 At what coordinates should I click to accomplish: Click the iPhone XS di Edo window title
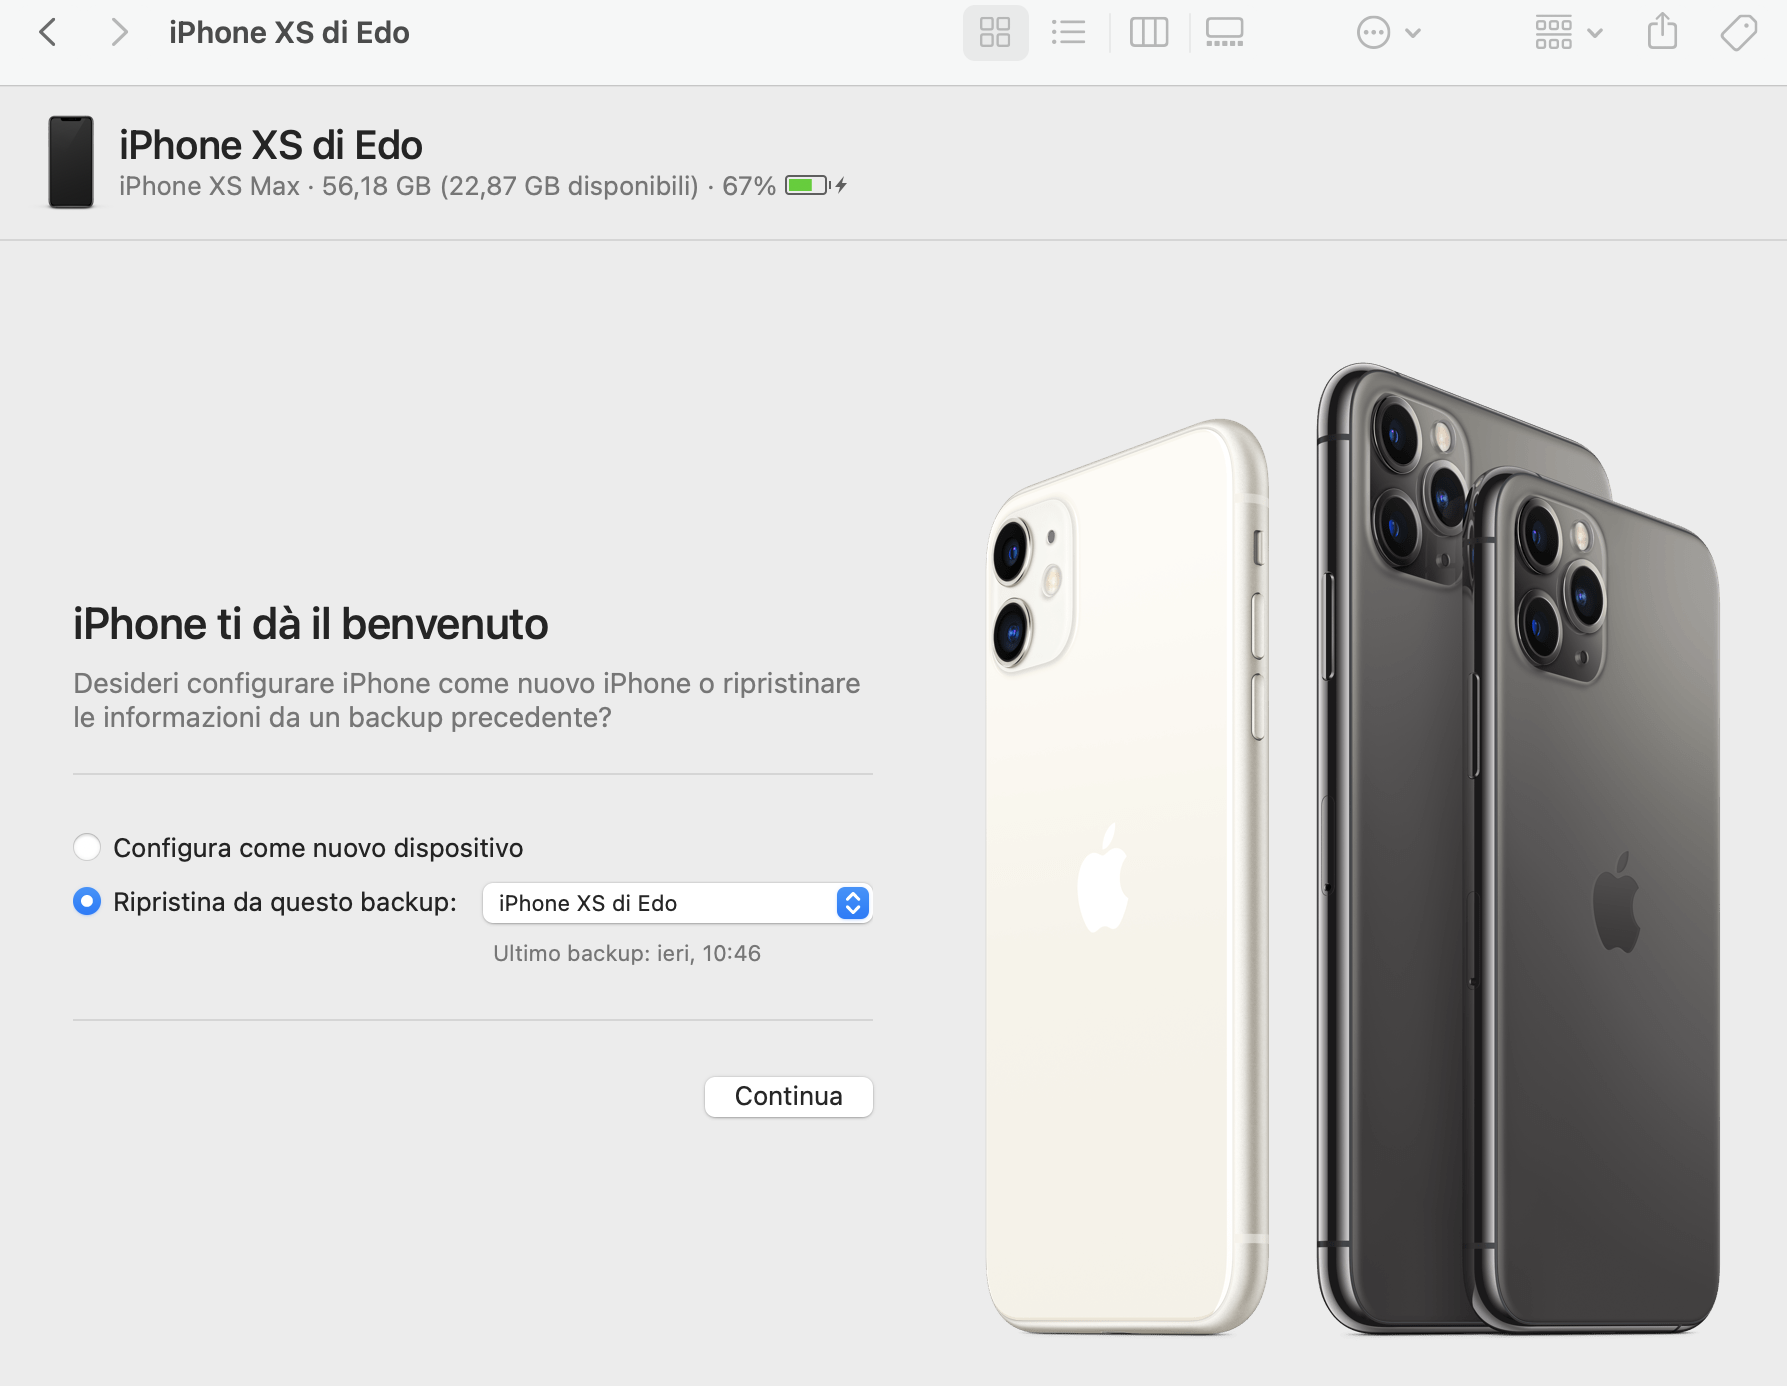point(289,33)
